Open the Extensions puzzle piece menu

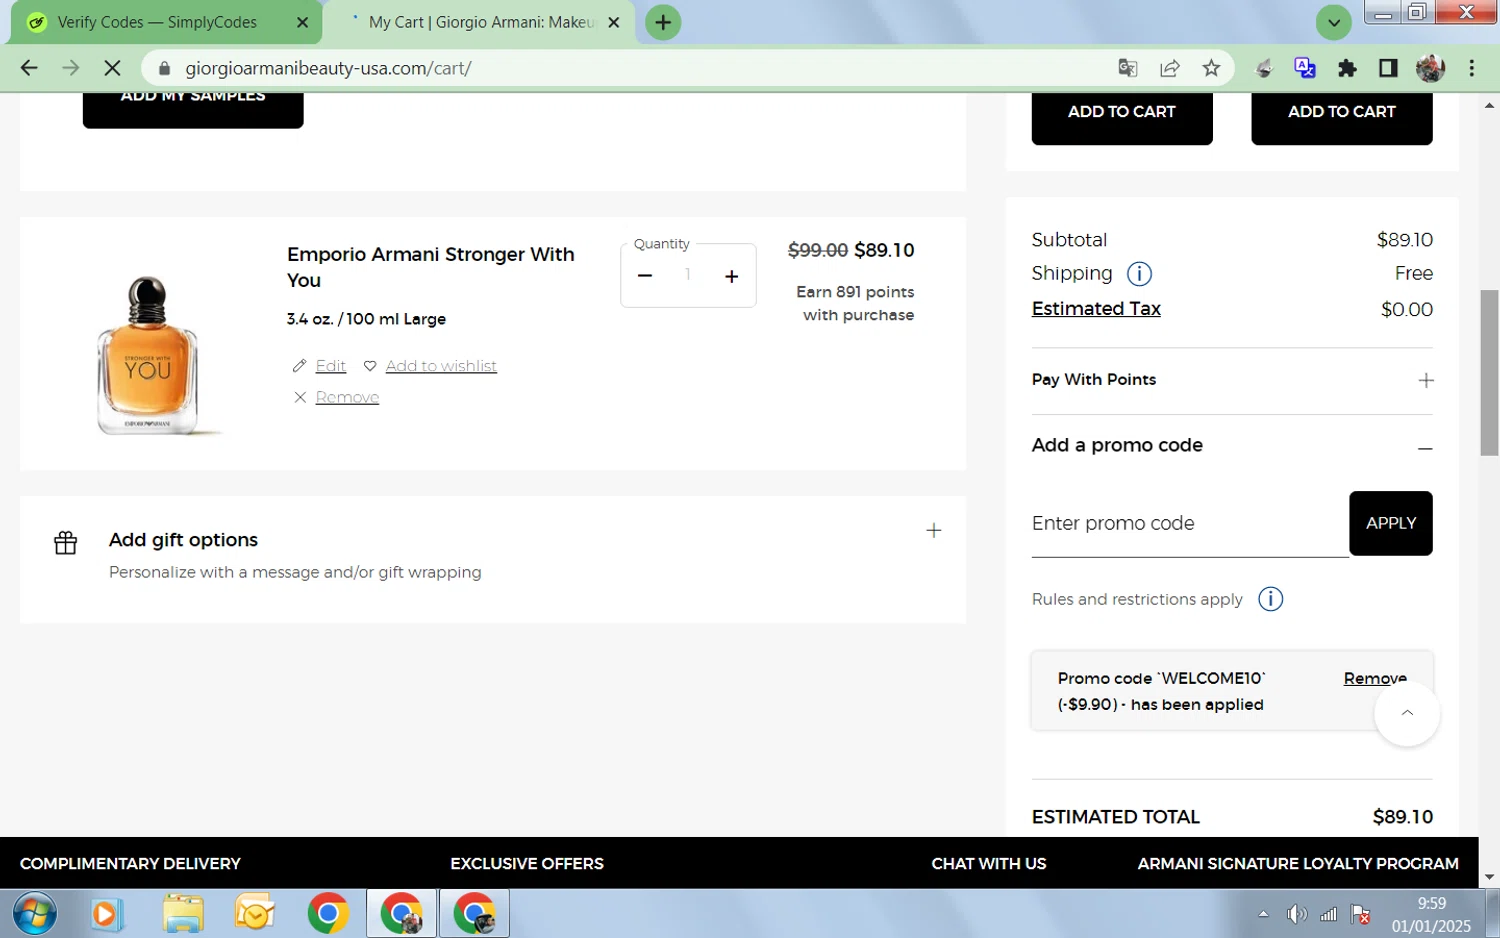(x=1347, y=68)
